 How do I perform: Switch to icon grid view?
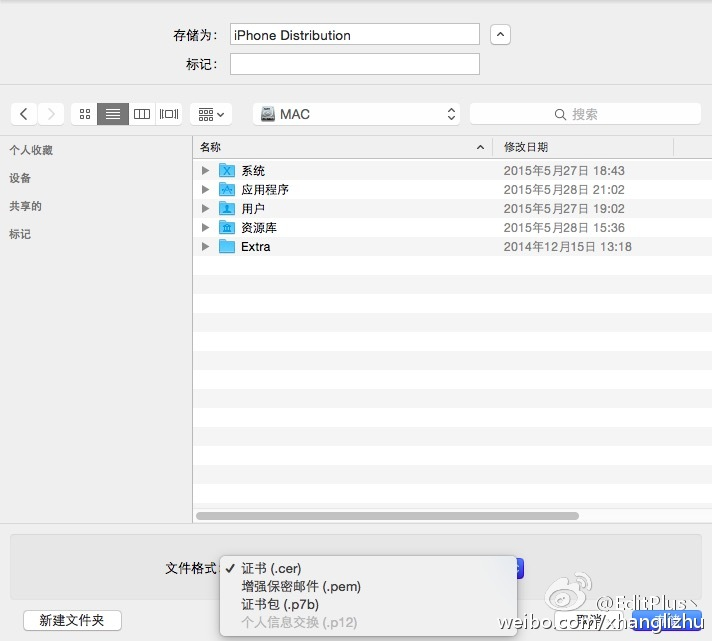(85, 114)
